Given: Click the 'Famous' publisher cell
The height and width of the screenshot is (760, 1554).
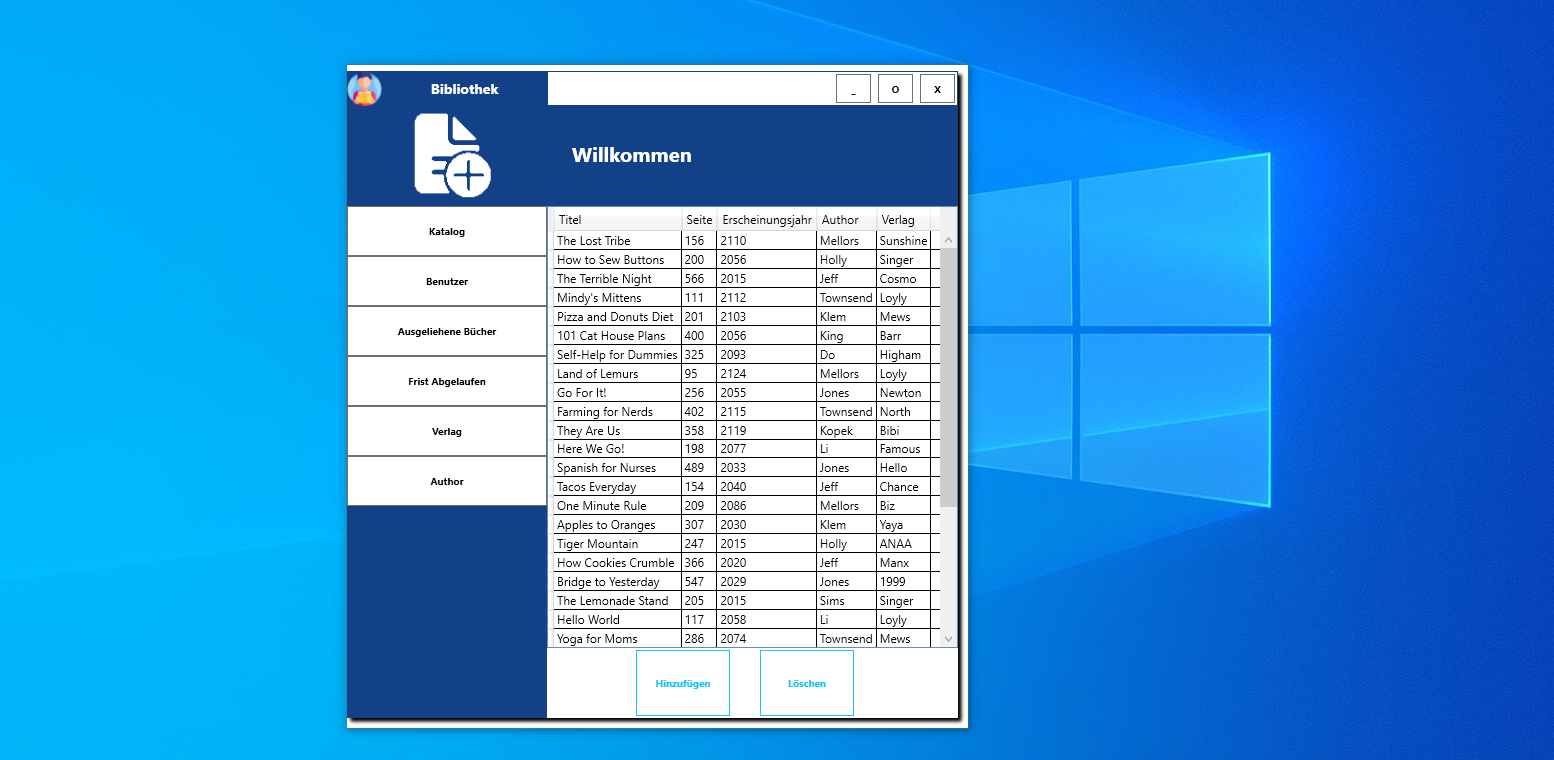Looking at the screenshot, I should [904, 449].
